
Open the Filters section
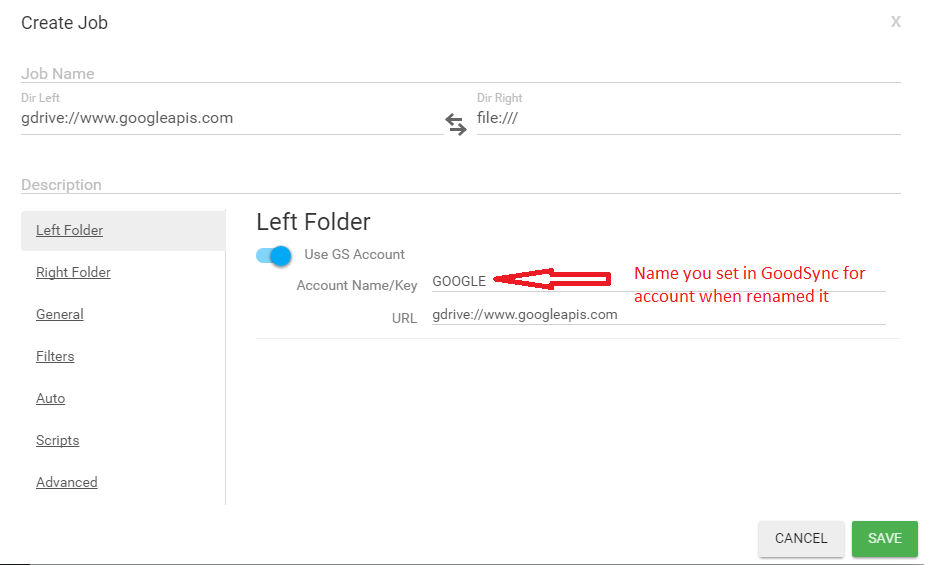point(55,356)
